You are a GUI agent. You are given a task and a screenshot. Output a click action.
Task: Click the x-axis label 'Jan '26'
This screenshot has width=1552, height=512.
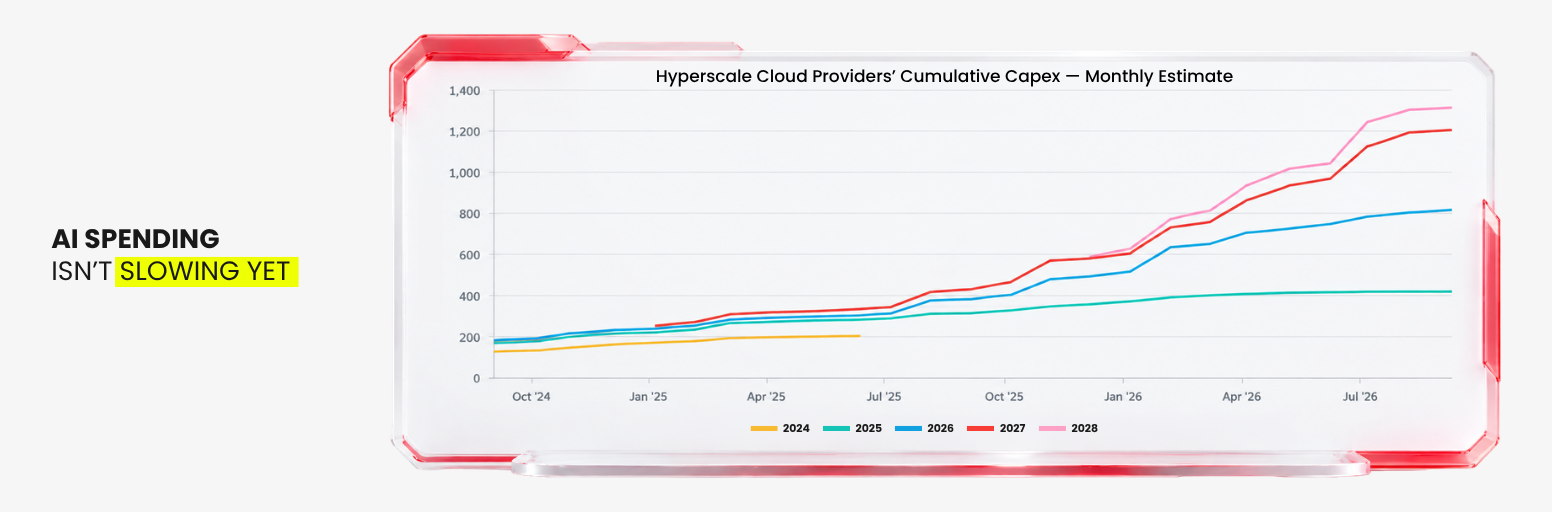pos(1122,396)
